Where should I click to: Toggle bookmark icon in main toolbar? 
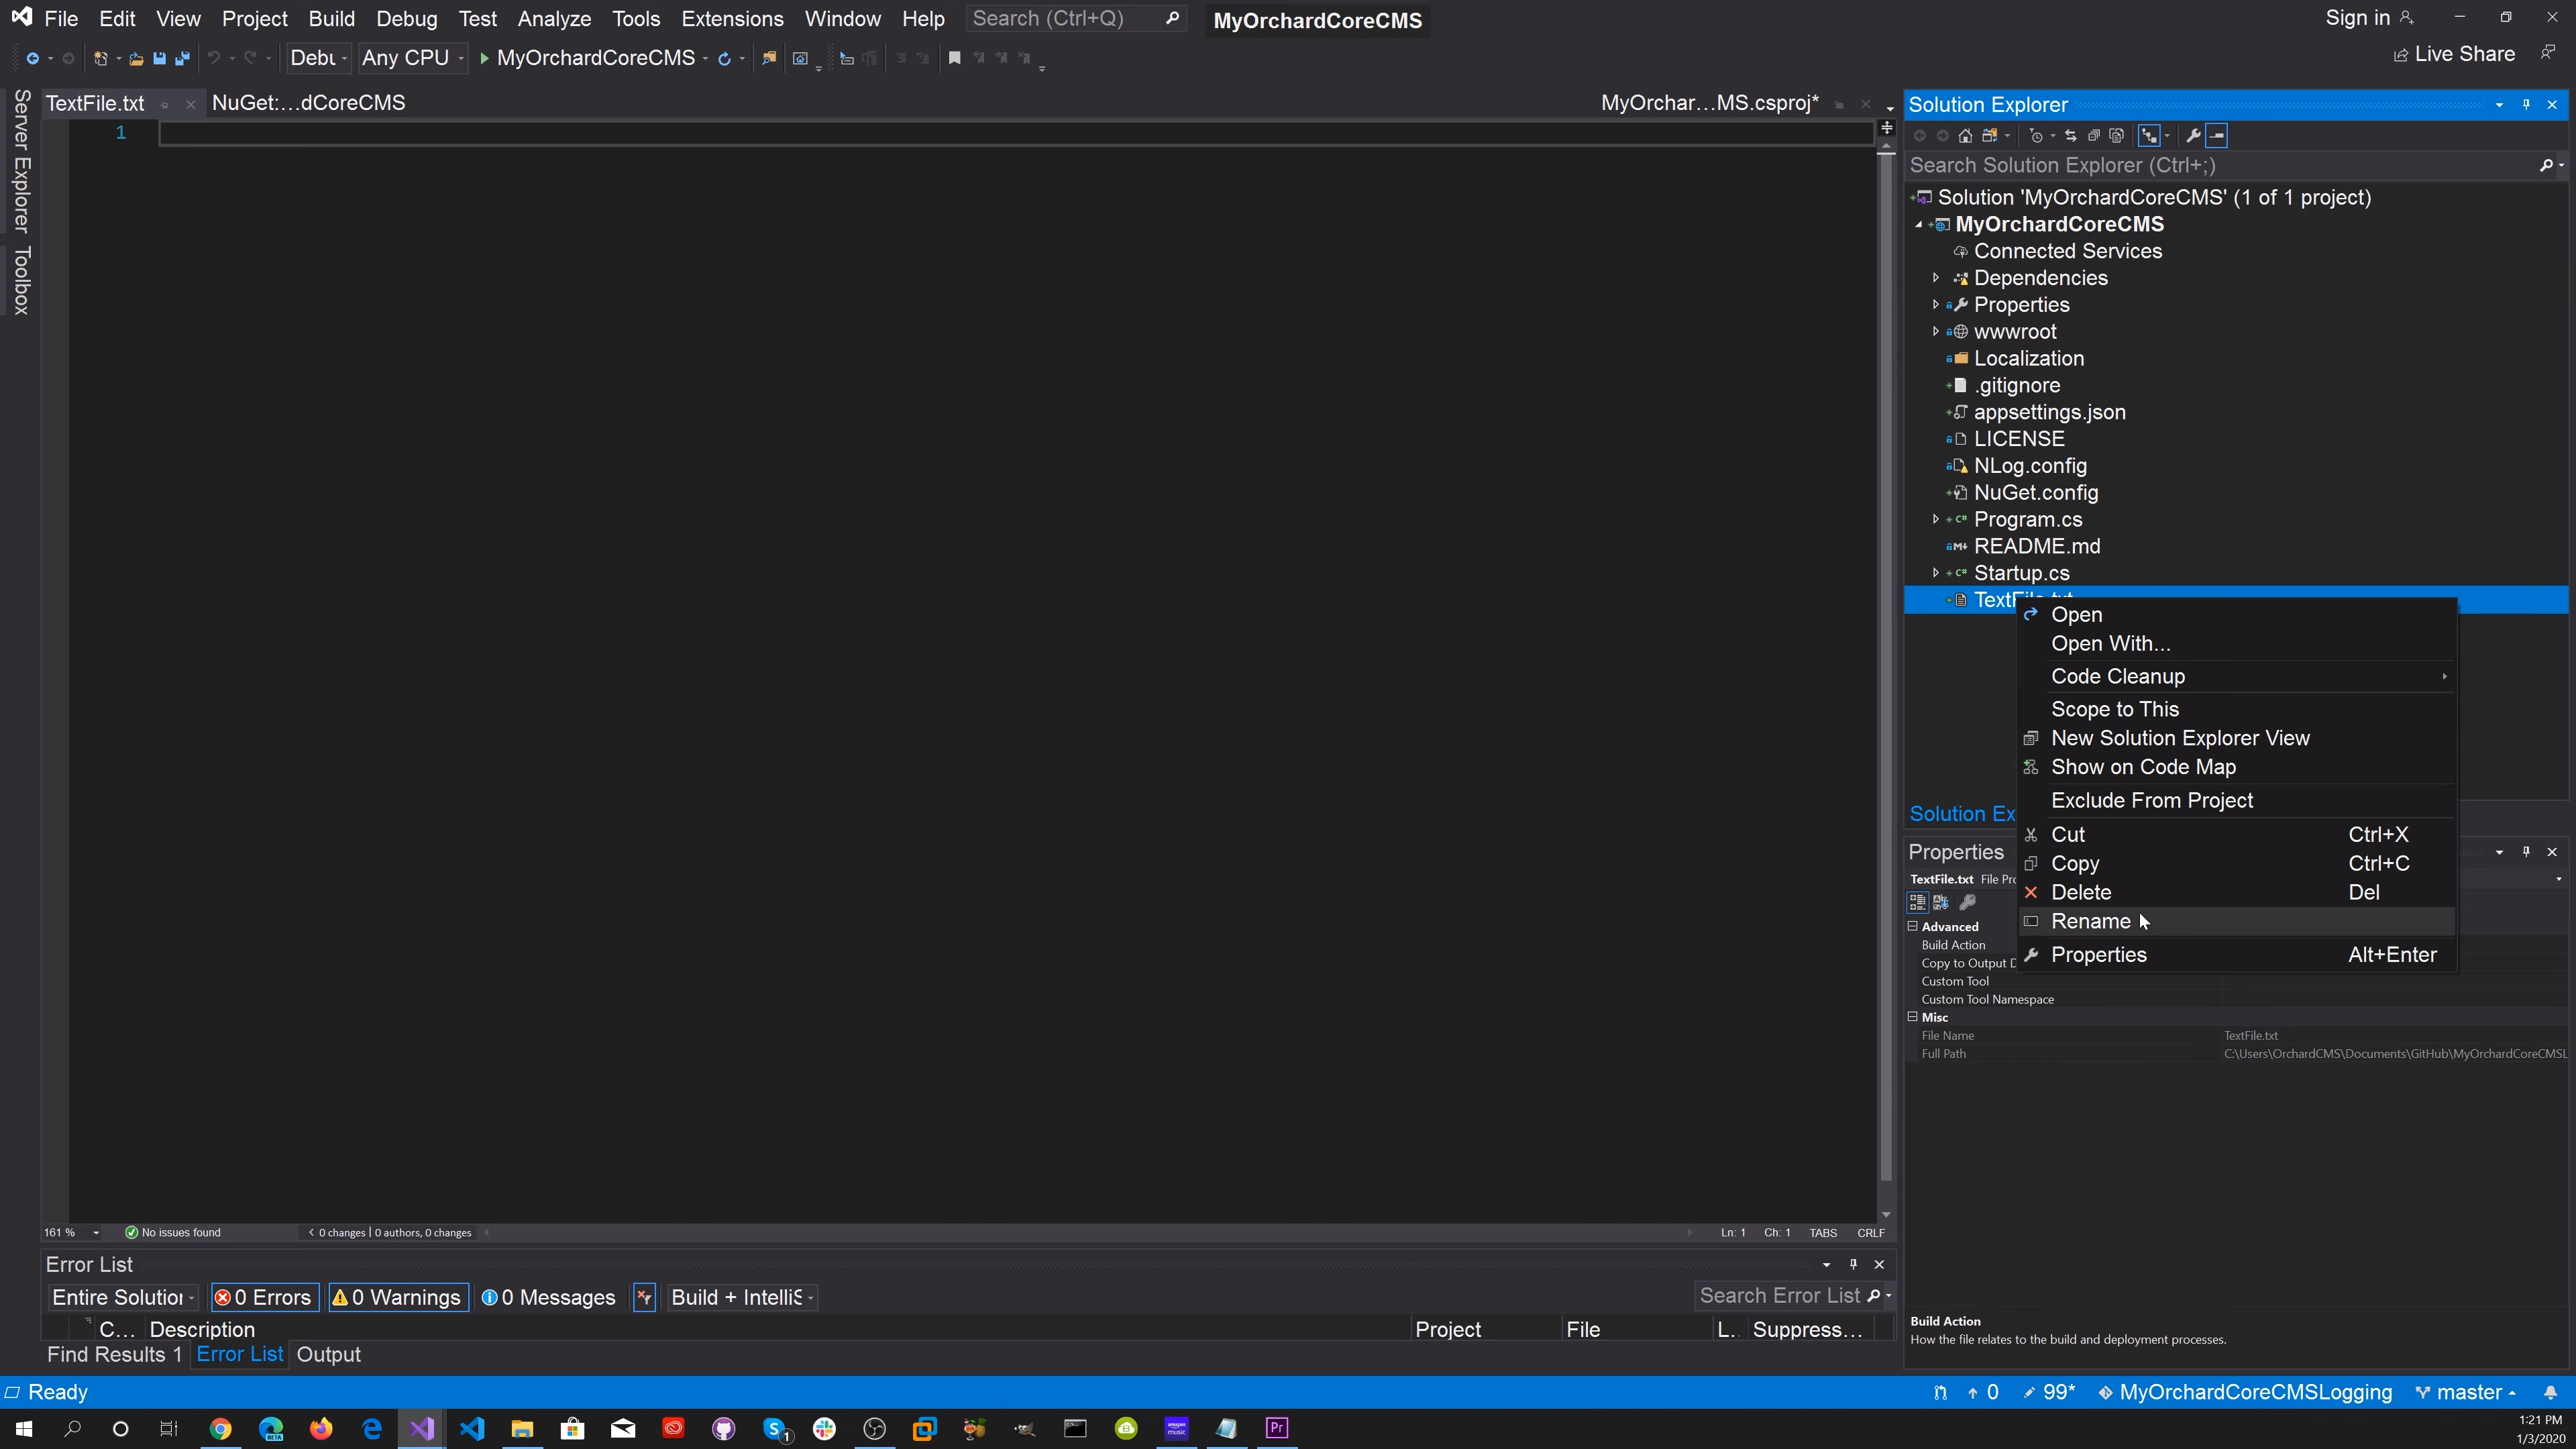[x=955, y=58]
